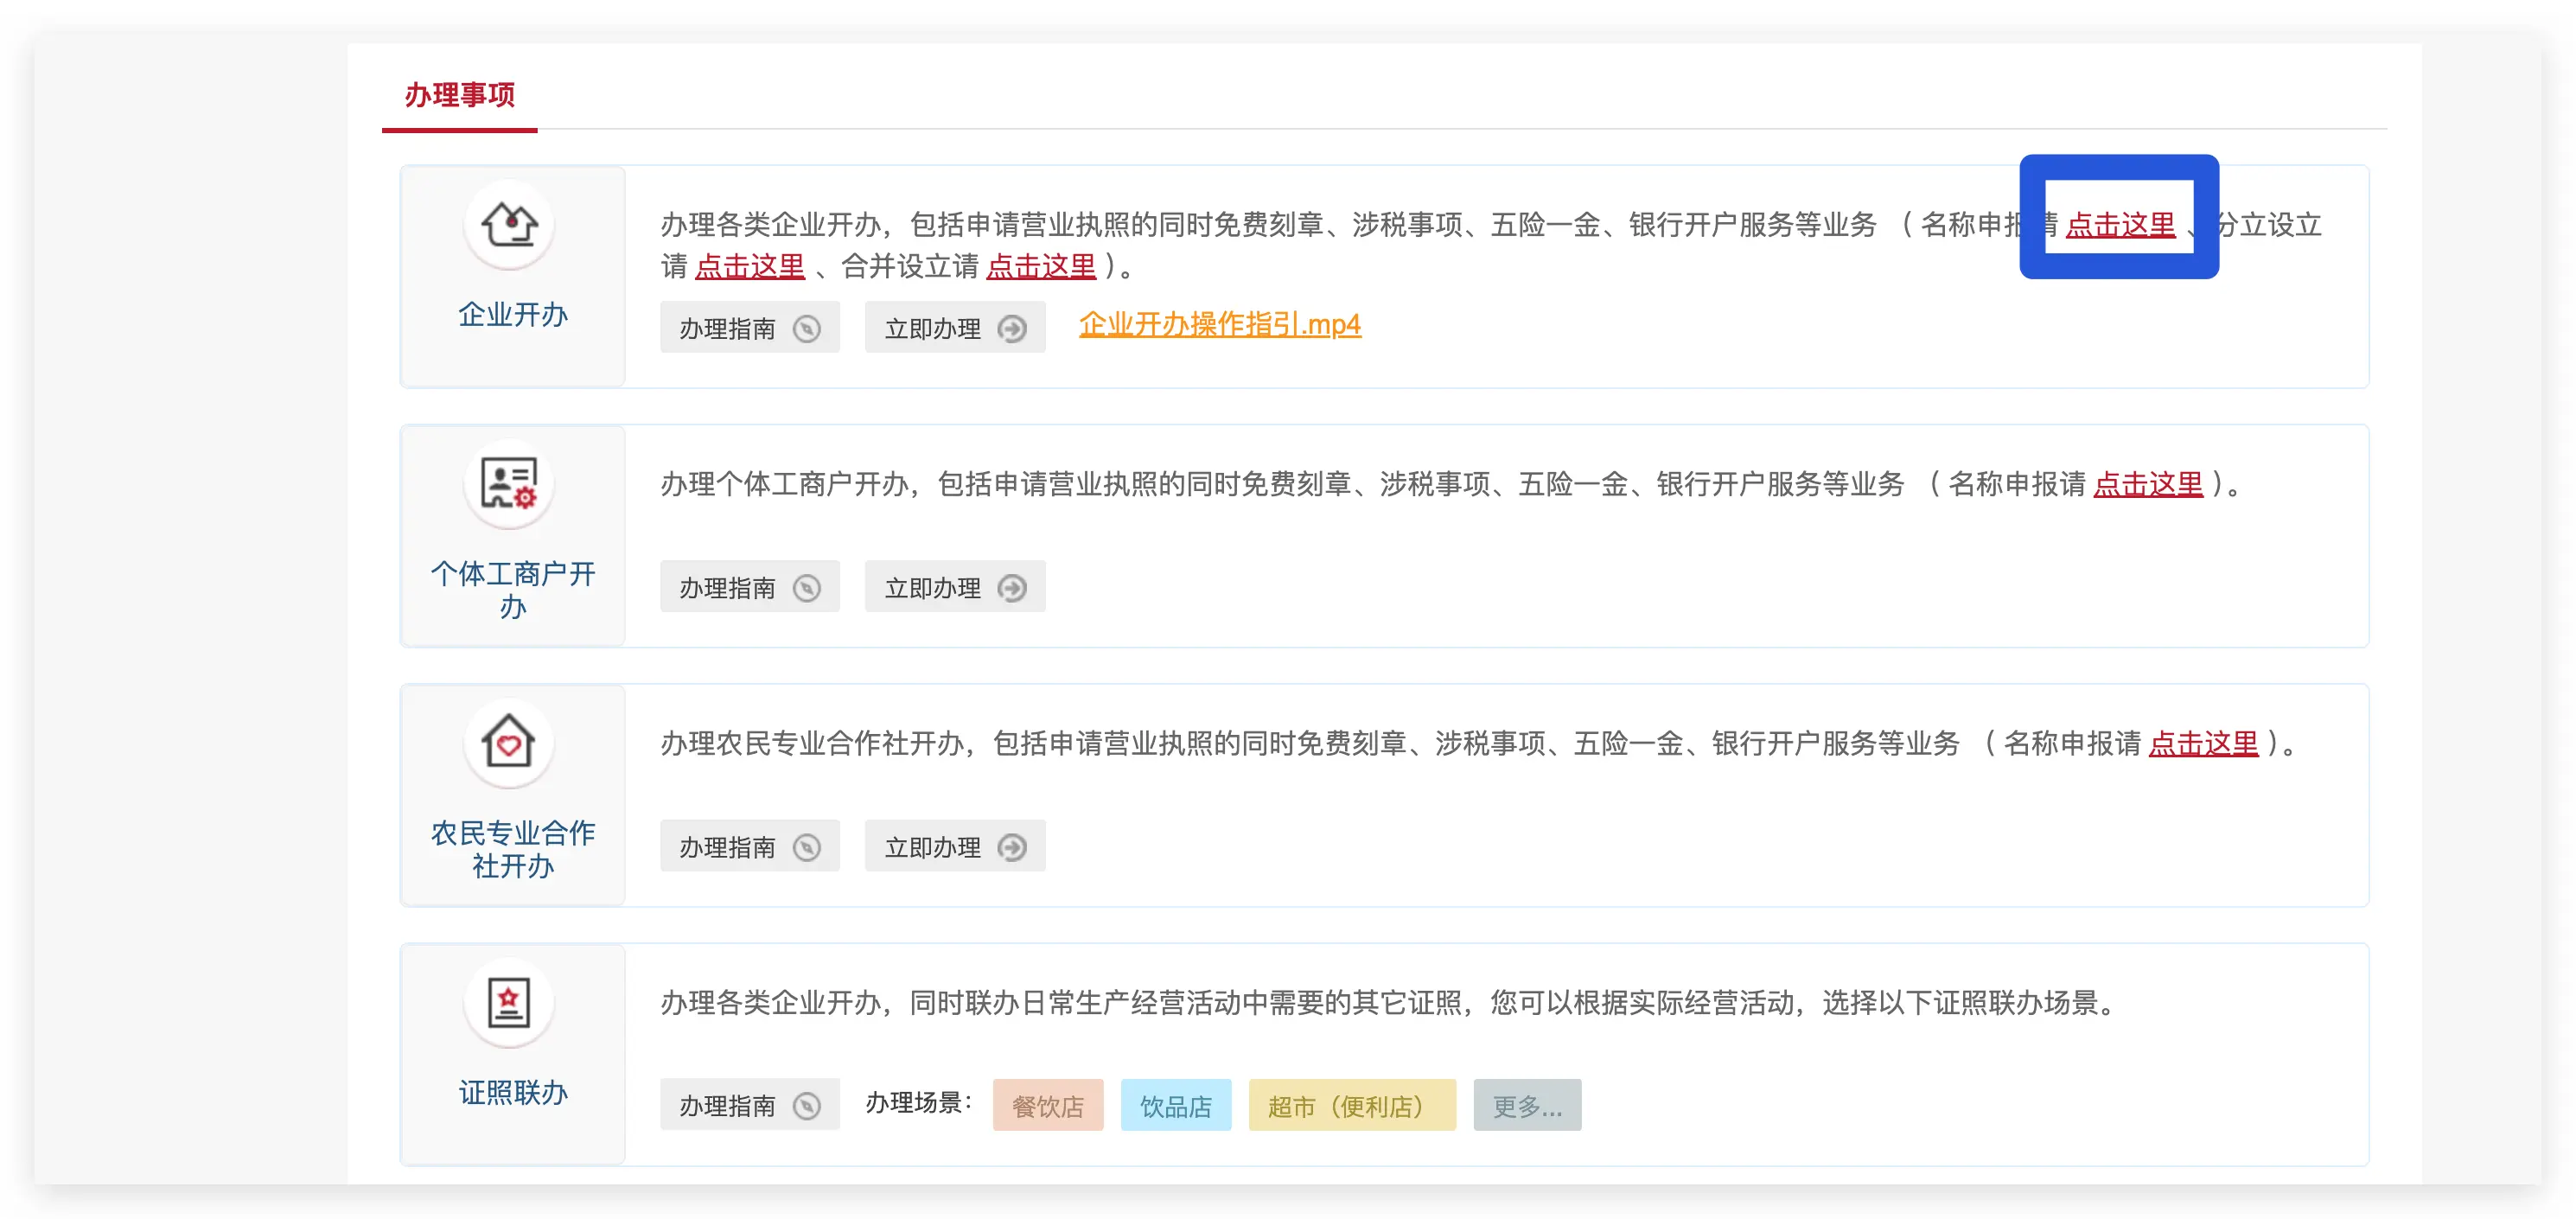Viewport: 2576px width, 1219px height.
Task: Click 办理指南 icon in 证照联办 row
Action: [807, 1105]
